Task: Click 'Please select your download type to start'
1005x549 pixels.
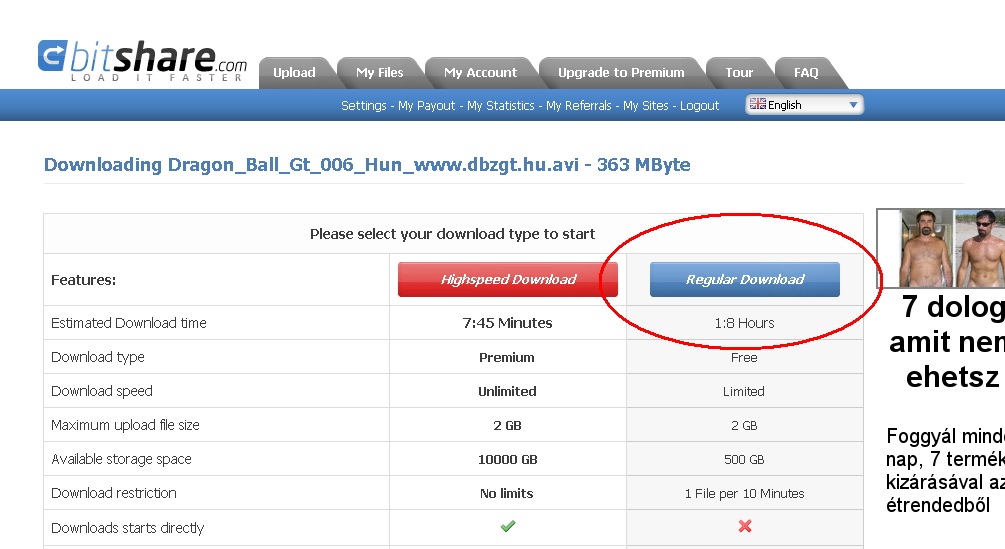Action: 453,234
